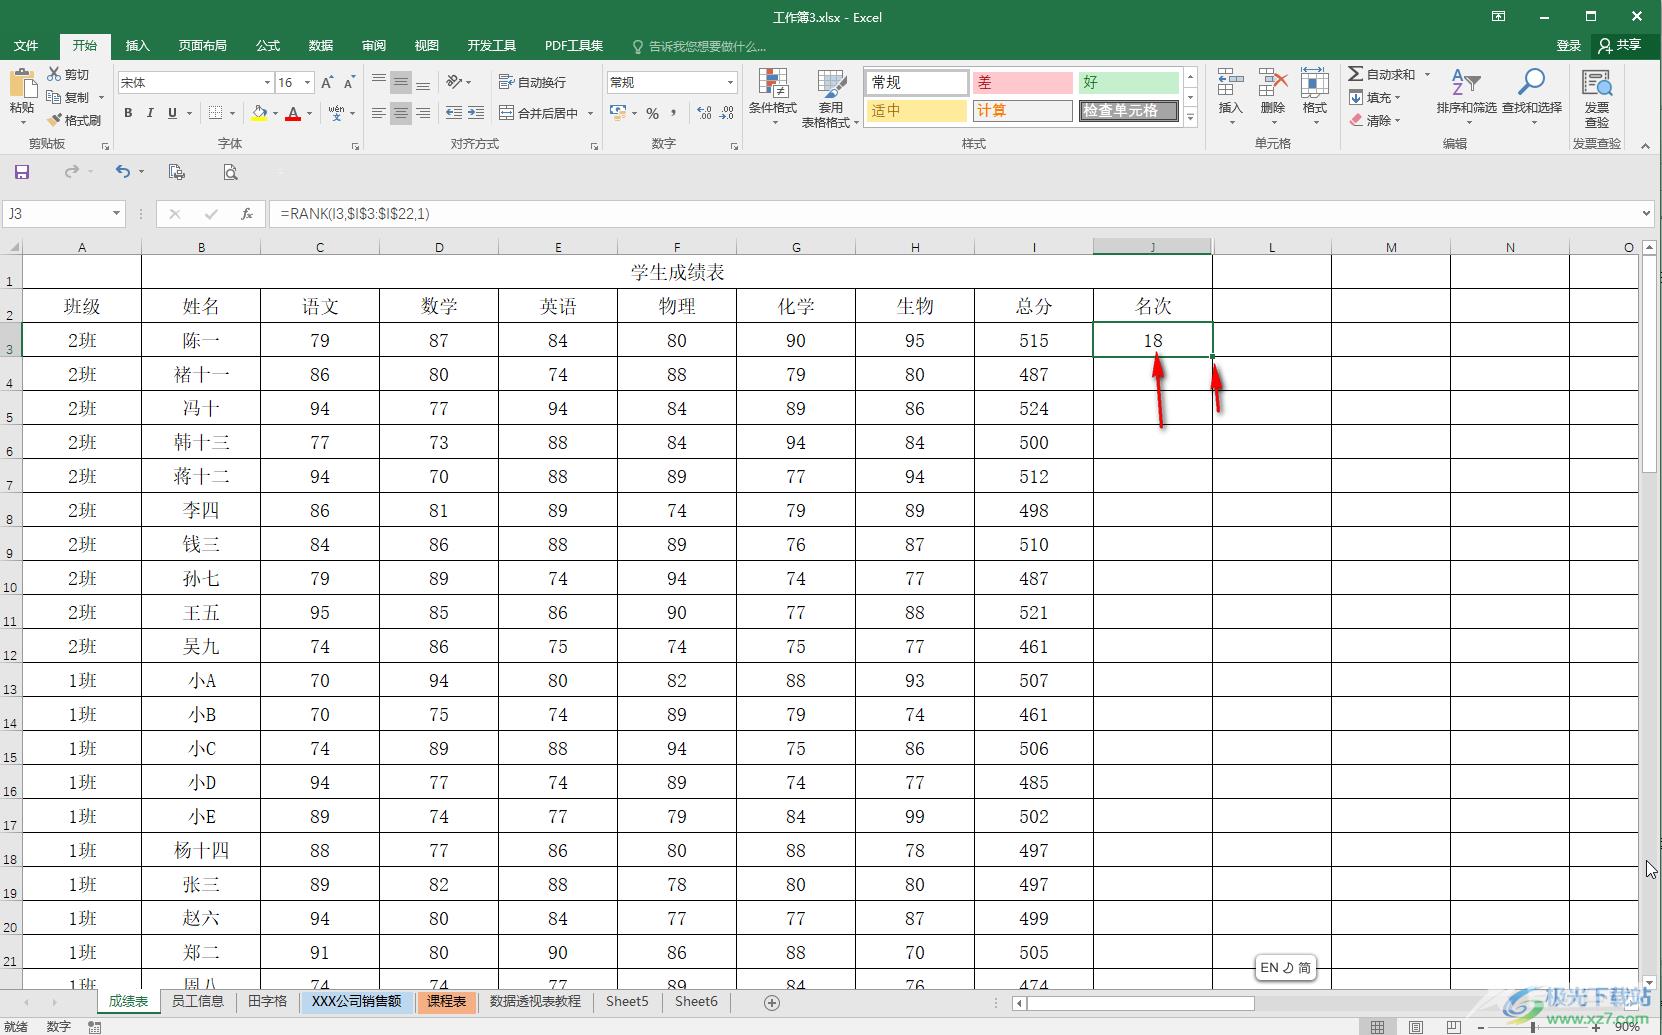Click the Cut (剪切) scissors icon

tap(54, 74)
